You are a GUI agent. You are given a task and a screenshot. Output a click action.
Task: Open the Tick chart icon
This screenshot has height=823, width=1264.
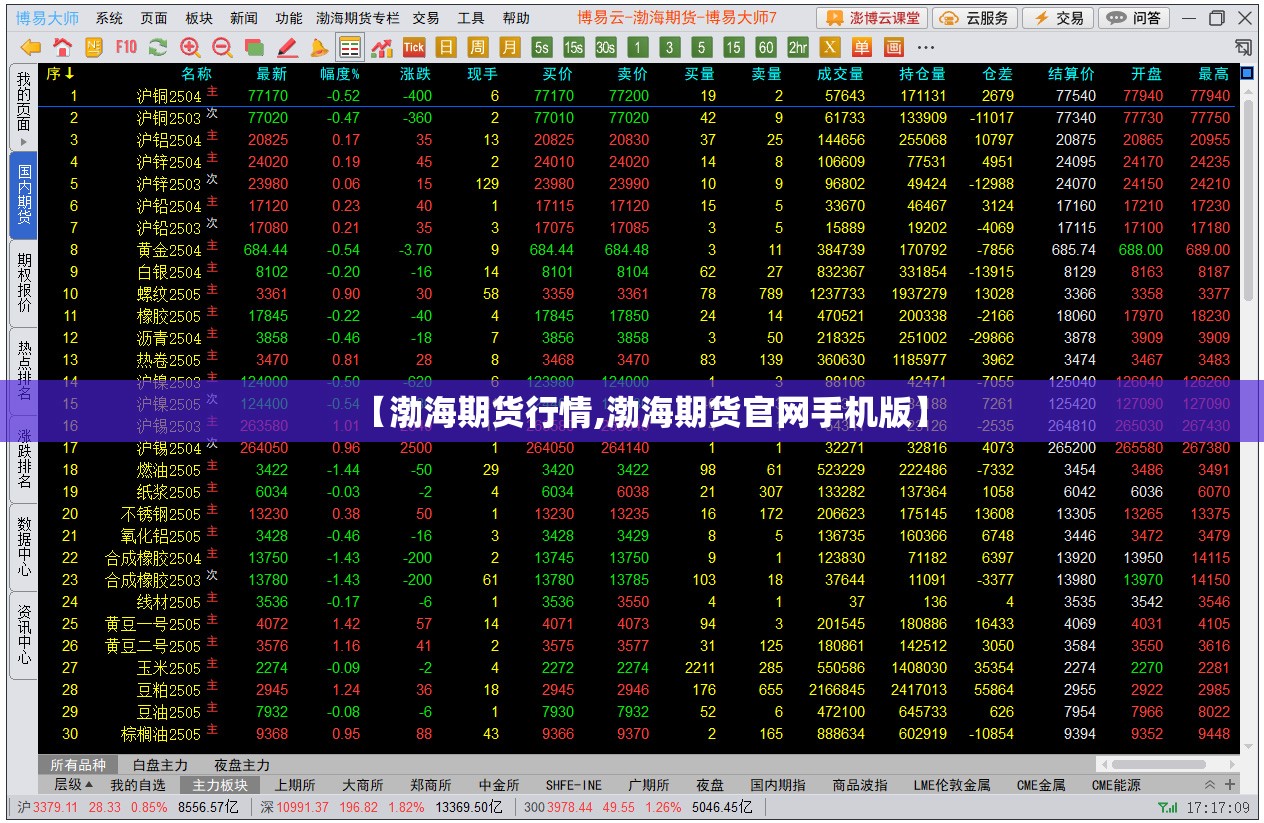point(414,47)
